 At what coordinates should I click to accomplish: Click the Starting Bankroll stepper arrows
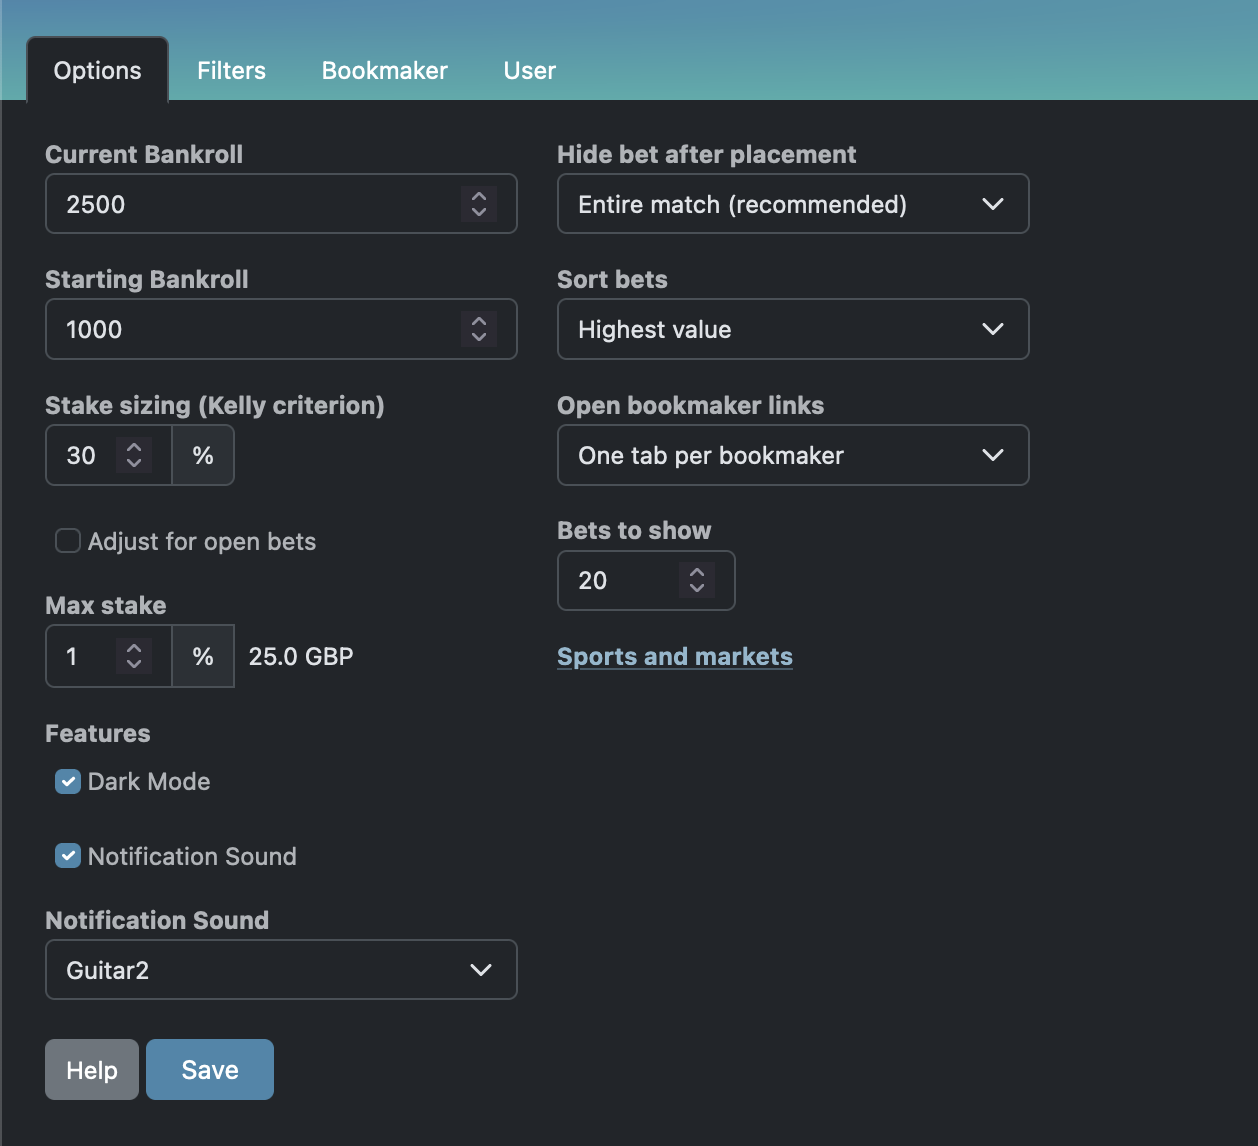479,329
